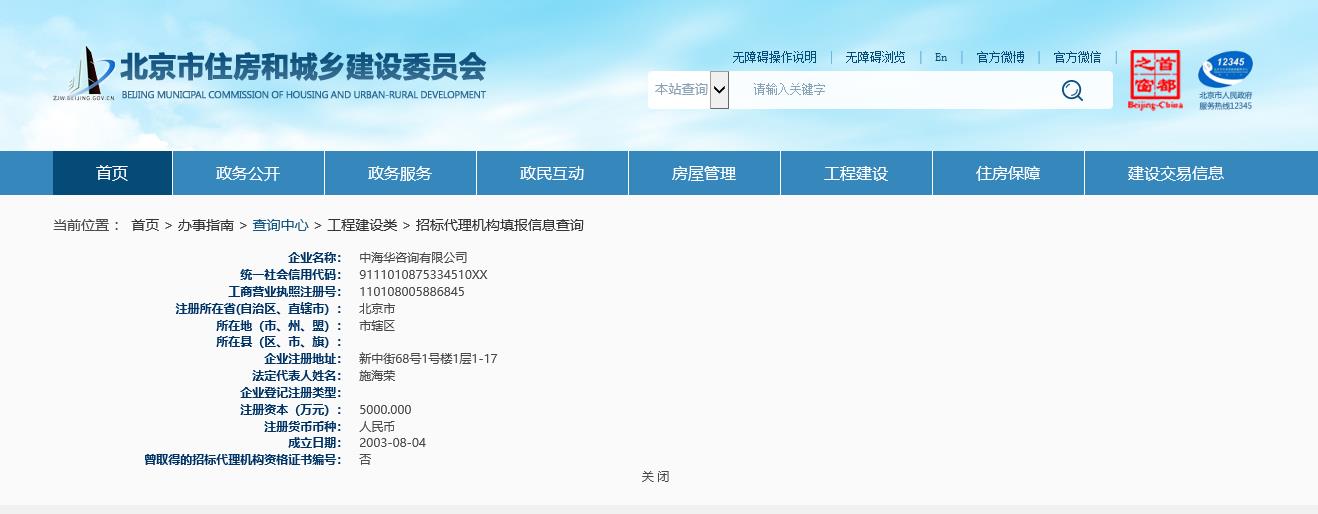Navigate to the 工程建设 section
1318x514 pixels.
click(856, 173)
